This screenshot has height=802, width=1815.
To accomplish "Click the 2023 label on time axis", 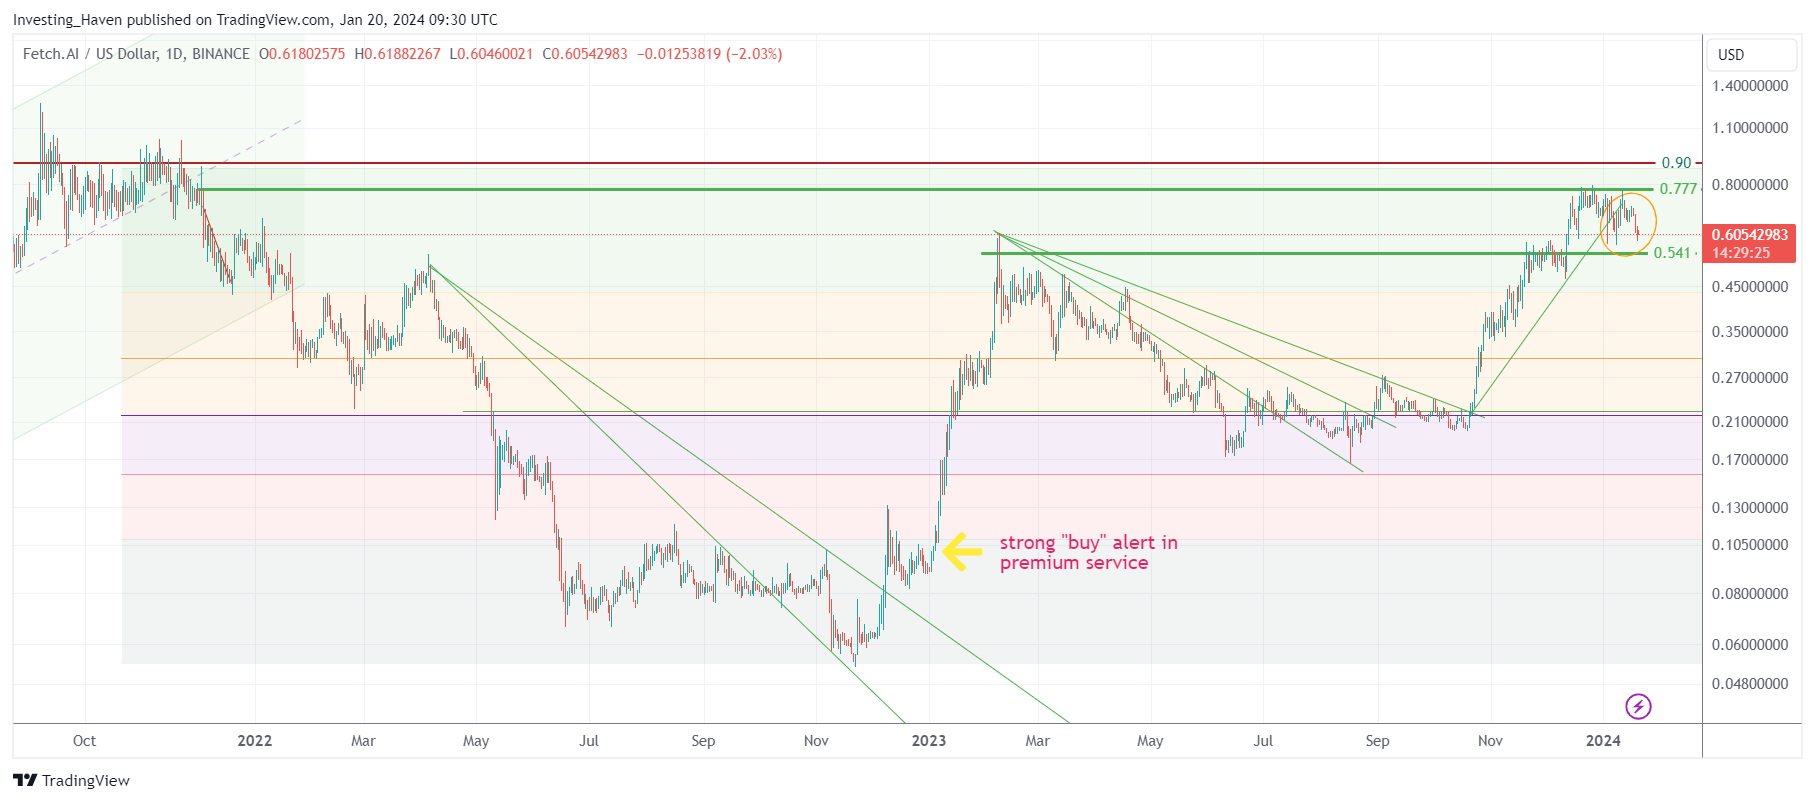I will coord(929,741).
